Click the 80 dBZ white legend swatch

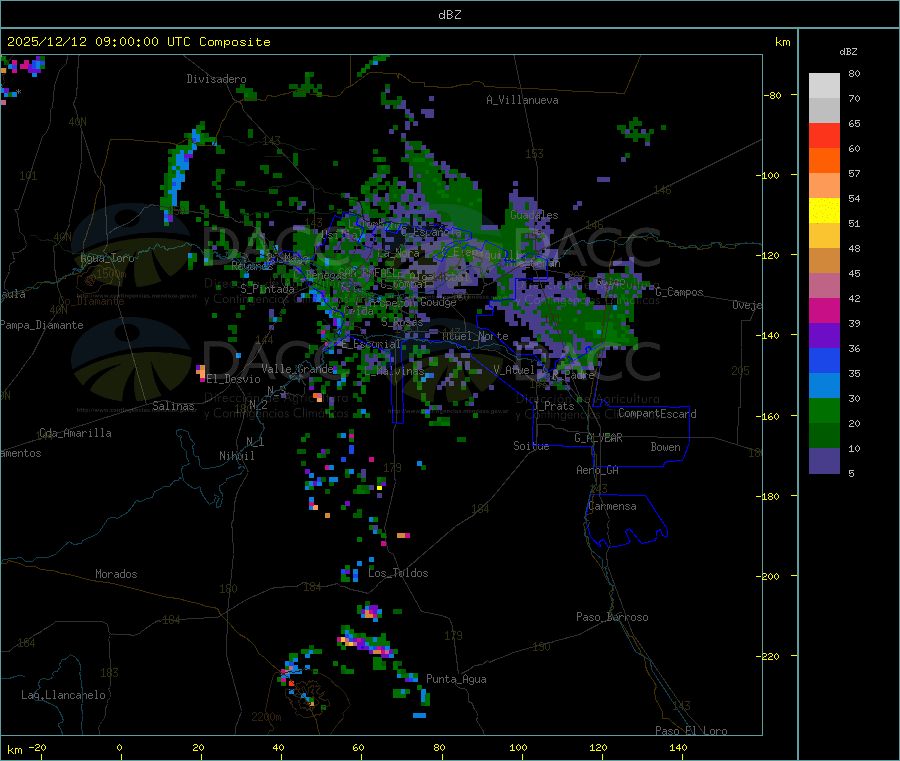pos(824,86)
